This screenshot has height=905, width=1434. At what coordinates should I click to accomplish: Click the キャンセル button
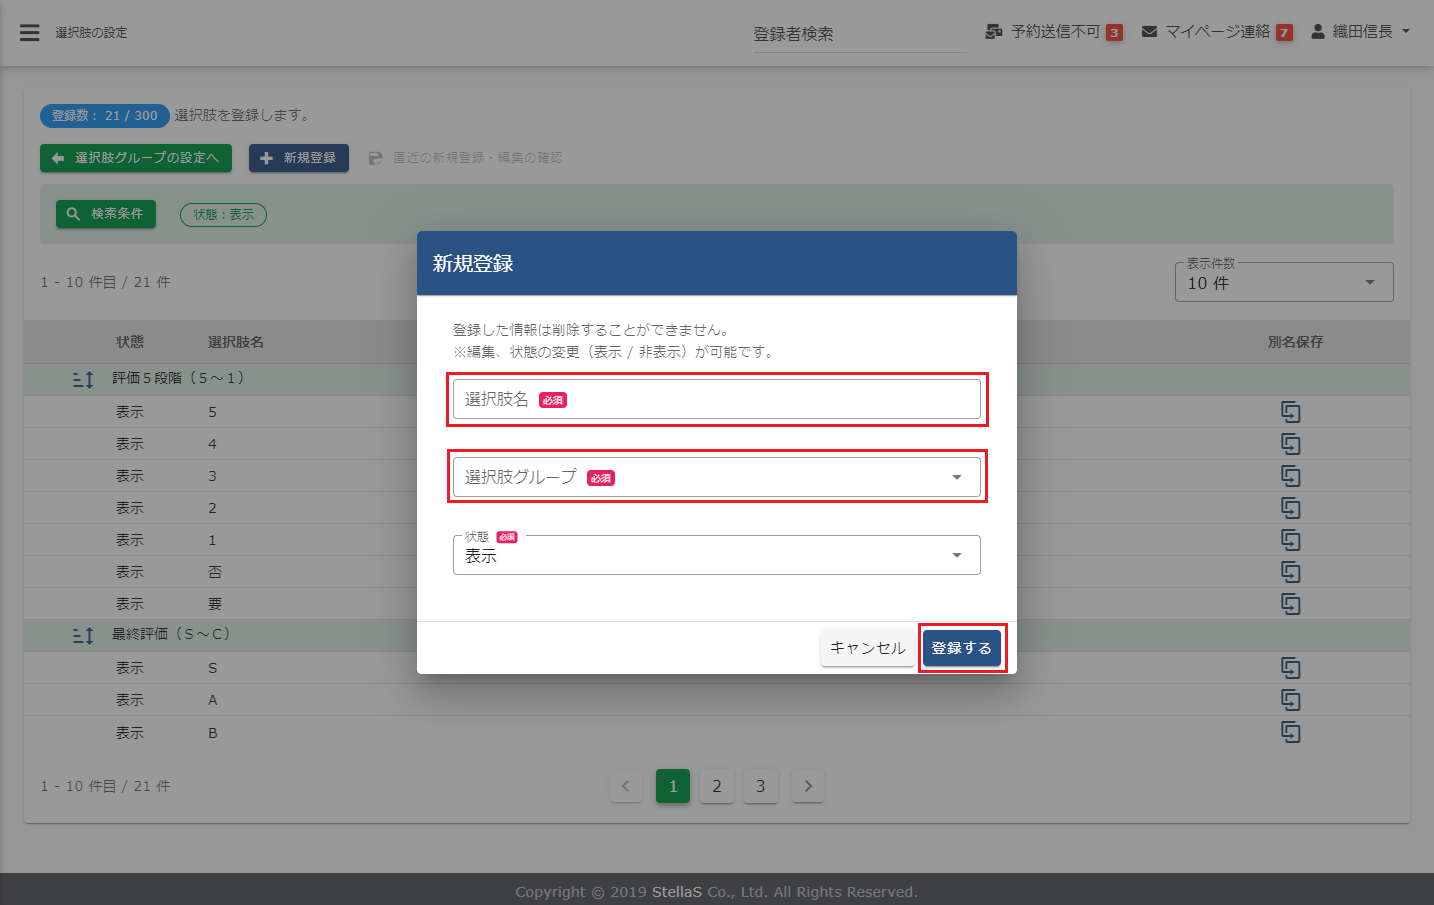click(867, 648)
